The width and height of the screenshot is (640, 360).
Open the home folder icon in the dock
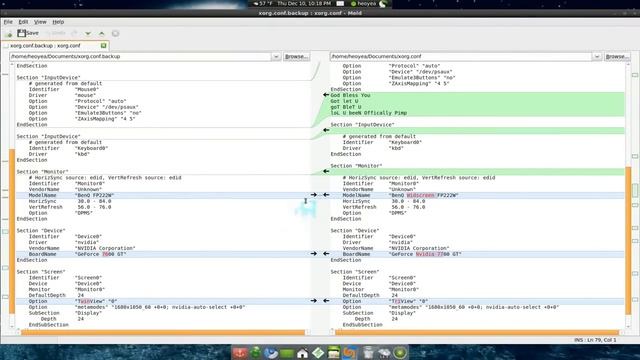[302, 353]
